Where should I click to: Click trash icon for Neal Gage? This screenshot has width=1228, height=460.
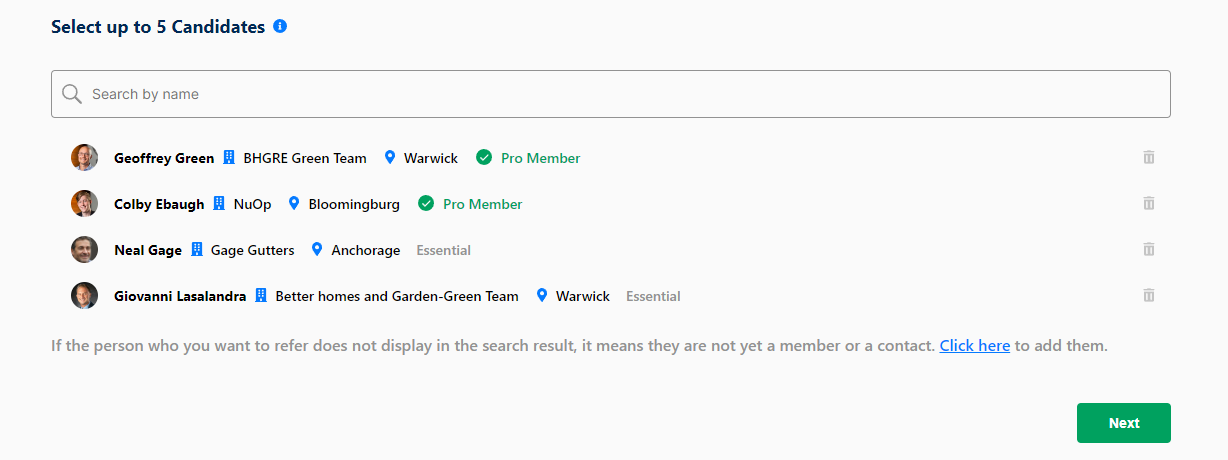click(x=1149, y=249)
